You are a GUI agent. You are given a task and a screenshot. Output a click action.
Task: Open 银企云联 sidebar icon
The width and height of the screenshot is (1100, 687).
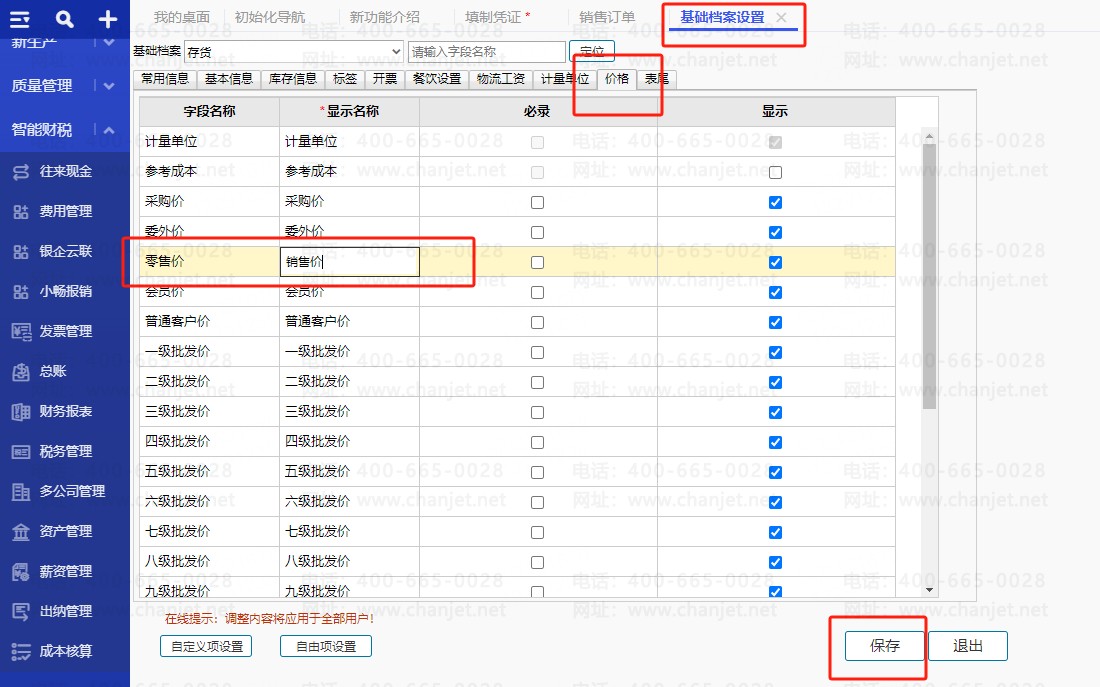coord(21,251)
